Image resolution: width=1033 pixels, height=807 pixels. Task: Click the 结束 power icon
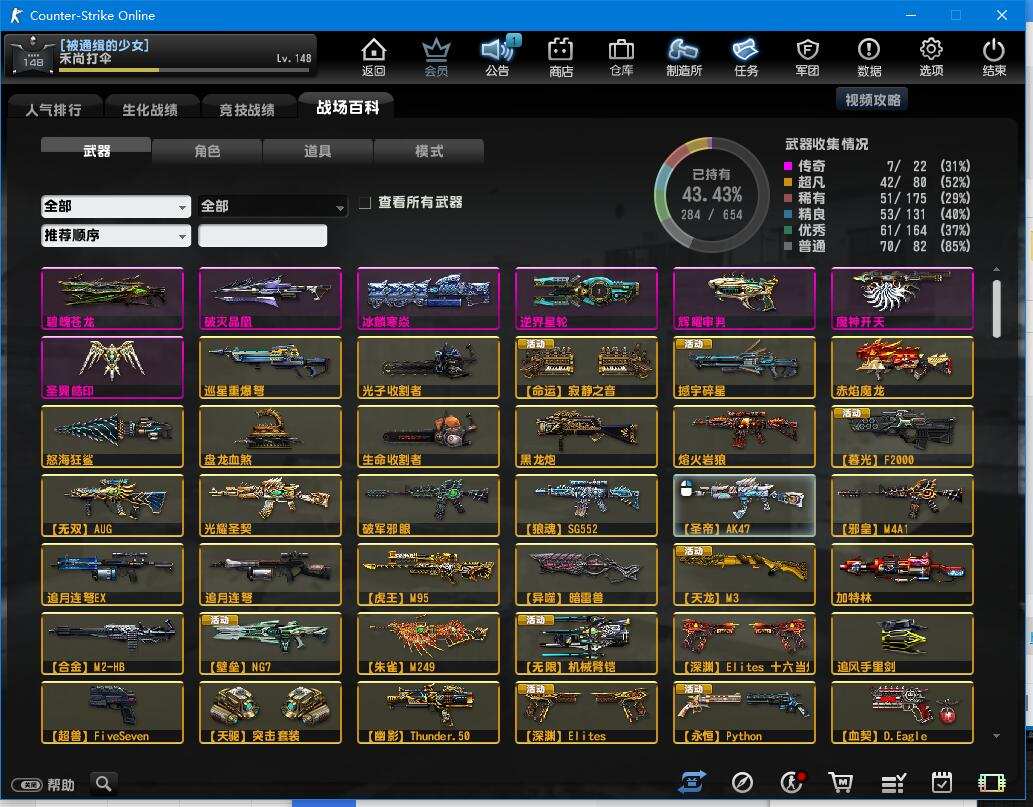pyautogui.click(x=993, y=57)
